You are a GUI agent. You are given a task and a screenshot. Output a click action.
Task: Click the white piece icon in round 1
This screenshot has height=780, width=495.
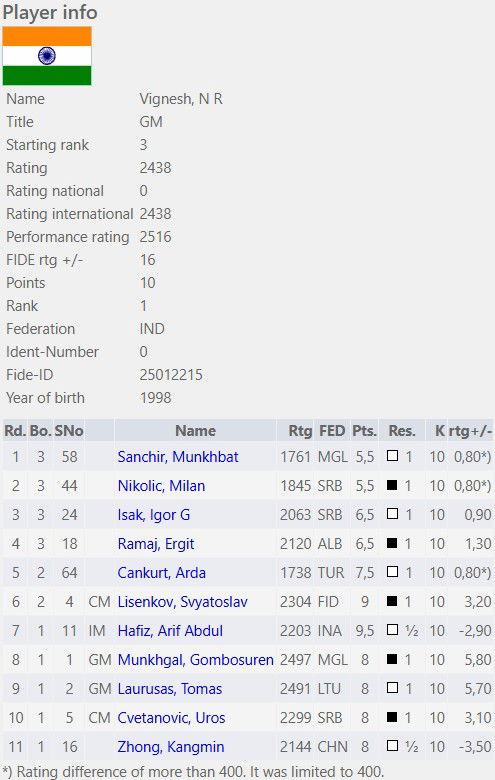(x=393, y=456)
